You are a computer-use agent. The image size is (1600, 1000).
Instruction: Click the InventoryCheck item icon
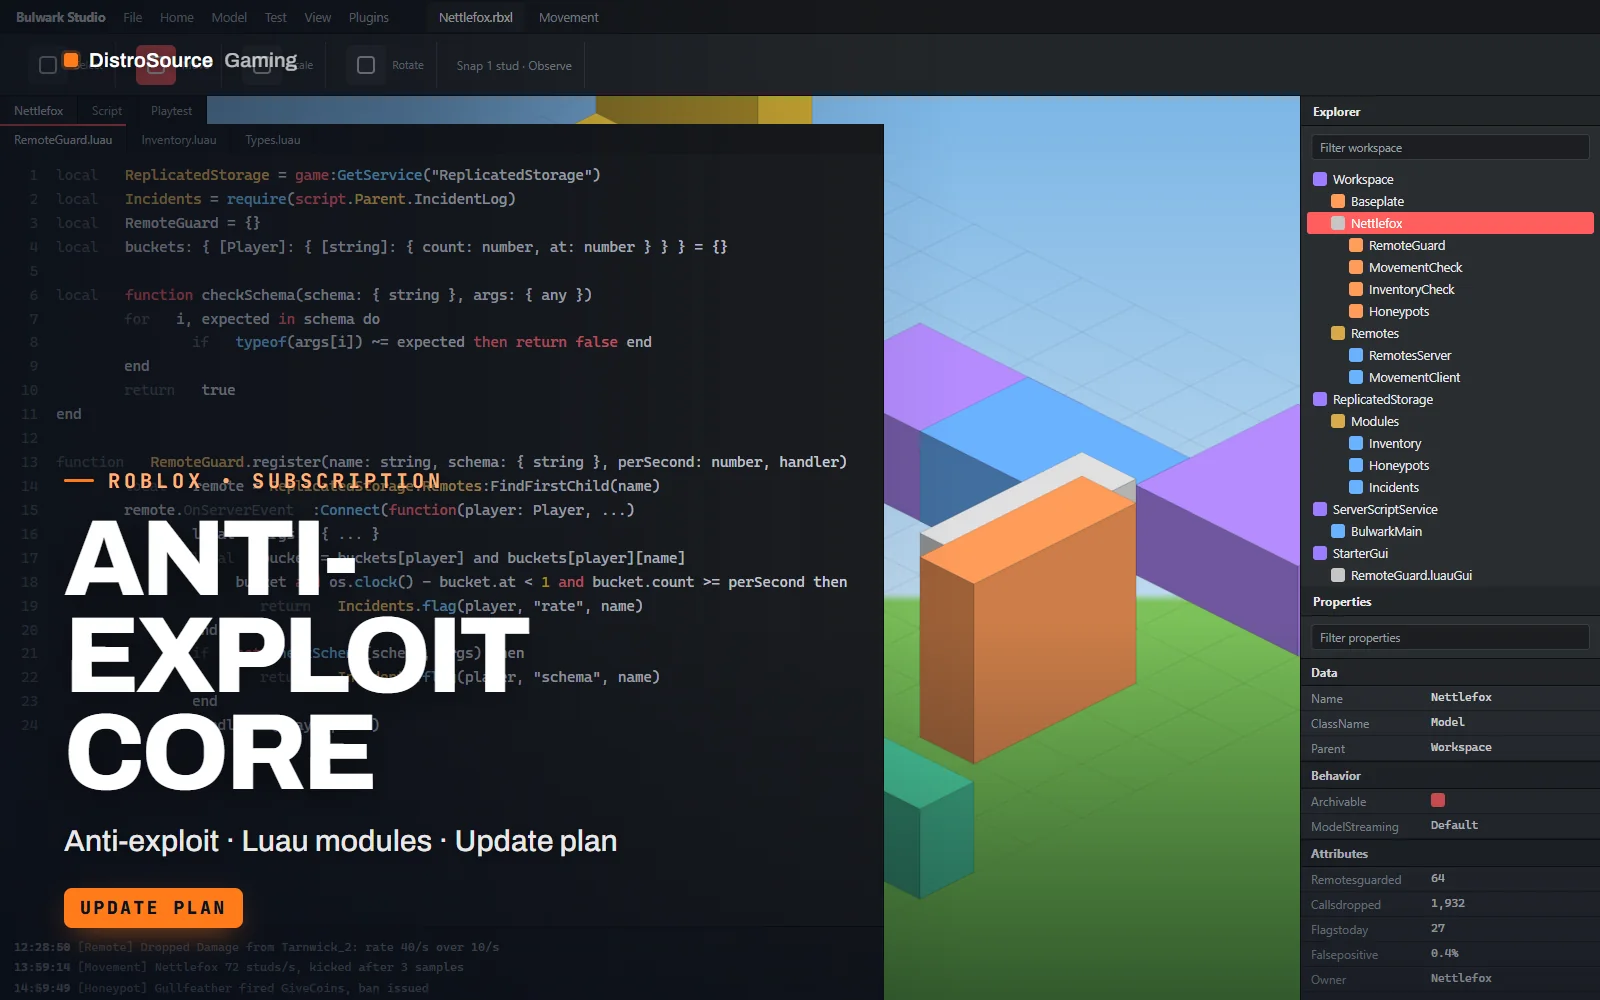pyautogui.click(x=1356, y=289)
